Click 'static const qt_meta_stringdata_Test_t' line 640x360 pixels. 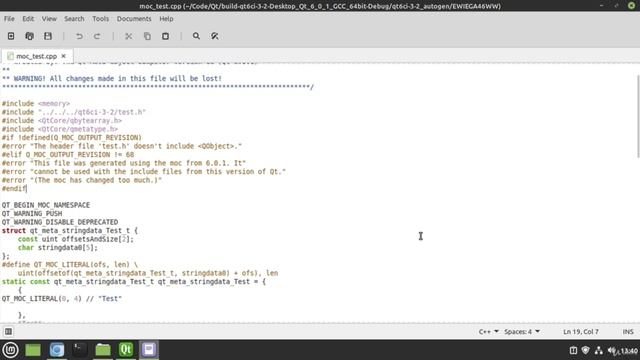click(133, 282)
